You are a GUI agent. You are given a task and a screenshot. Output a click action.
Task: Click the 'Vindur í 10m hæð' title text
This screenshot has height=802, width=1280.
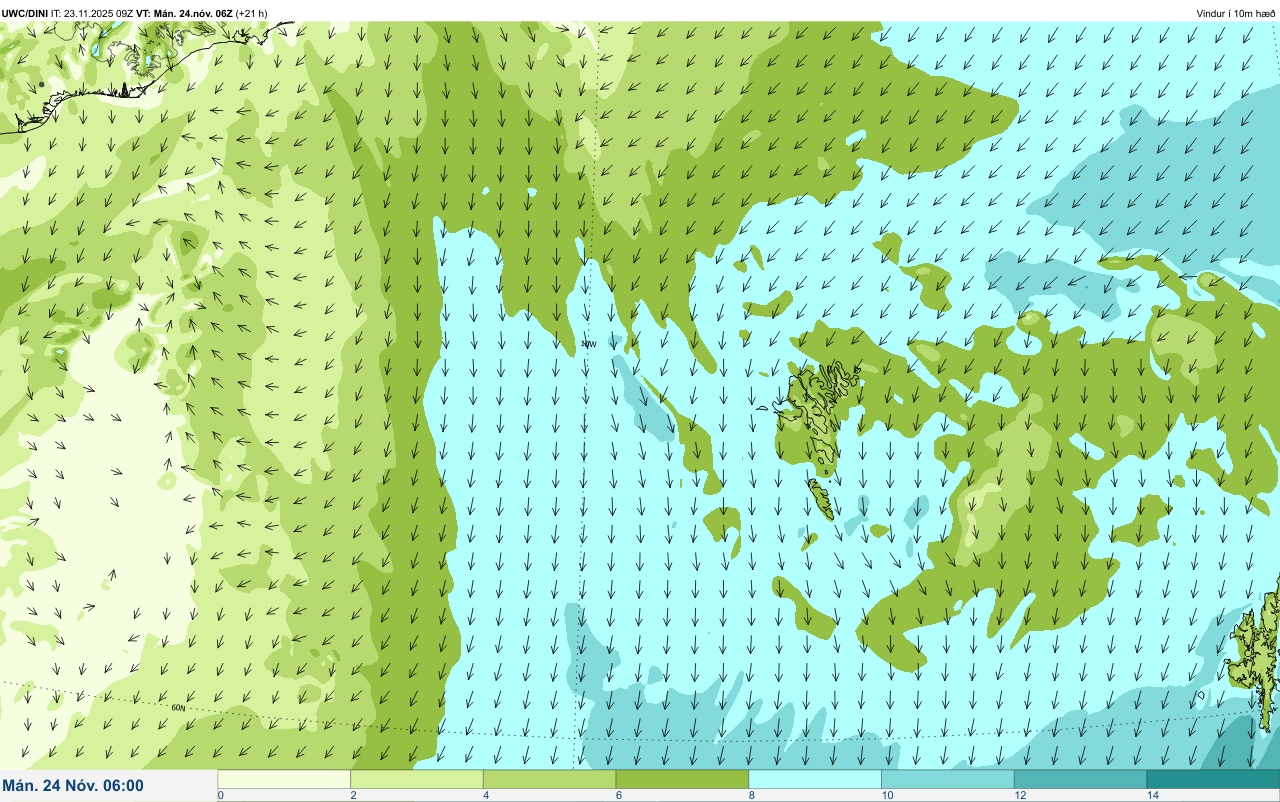coord(1235,13)
